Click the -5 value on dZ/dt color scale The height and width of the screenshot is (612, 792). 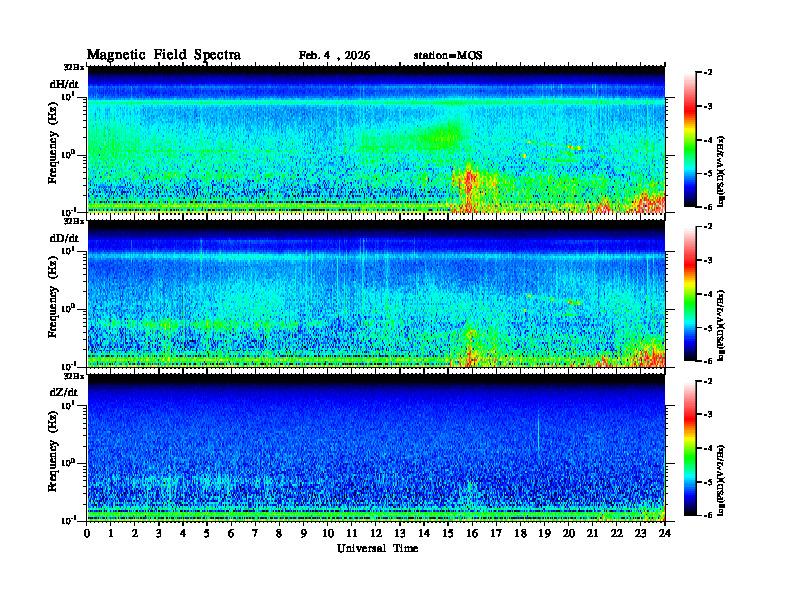[708, 482]
